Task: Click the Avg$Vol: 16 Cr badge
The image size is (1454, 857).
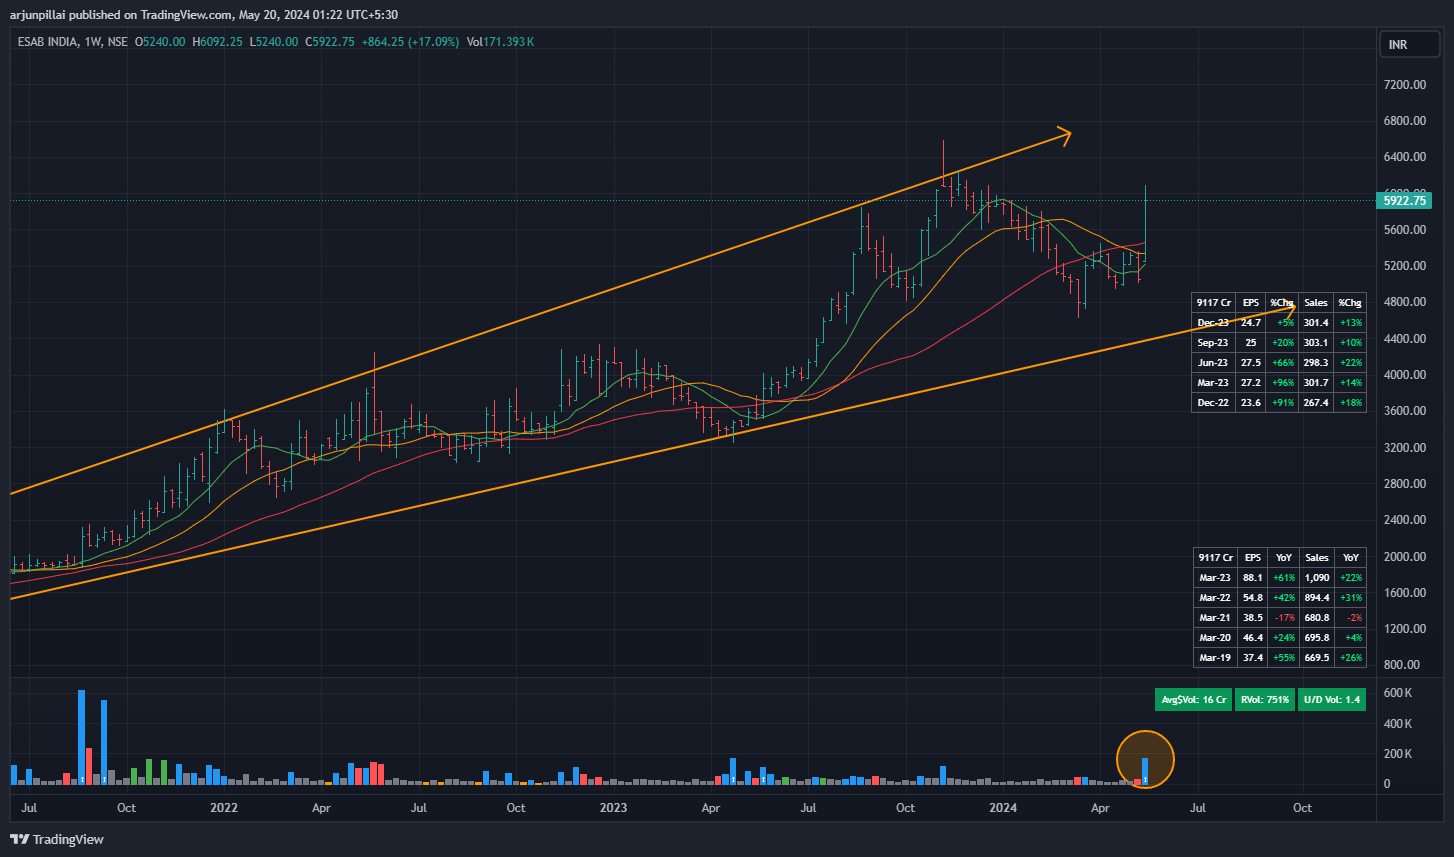Action: click(1194, 700)
